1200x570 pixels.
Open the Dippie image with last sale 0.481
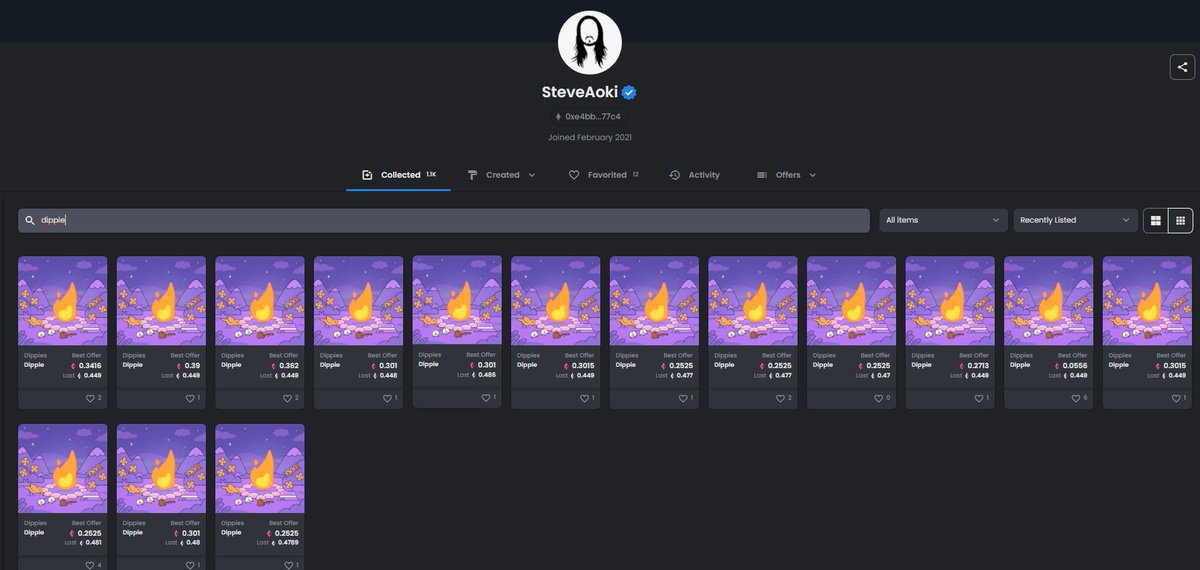tap(62, 469)
